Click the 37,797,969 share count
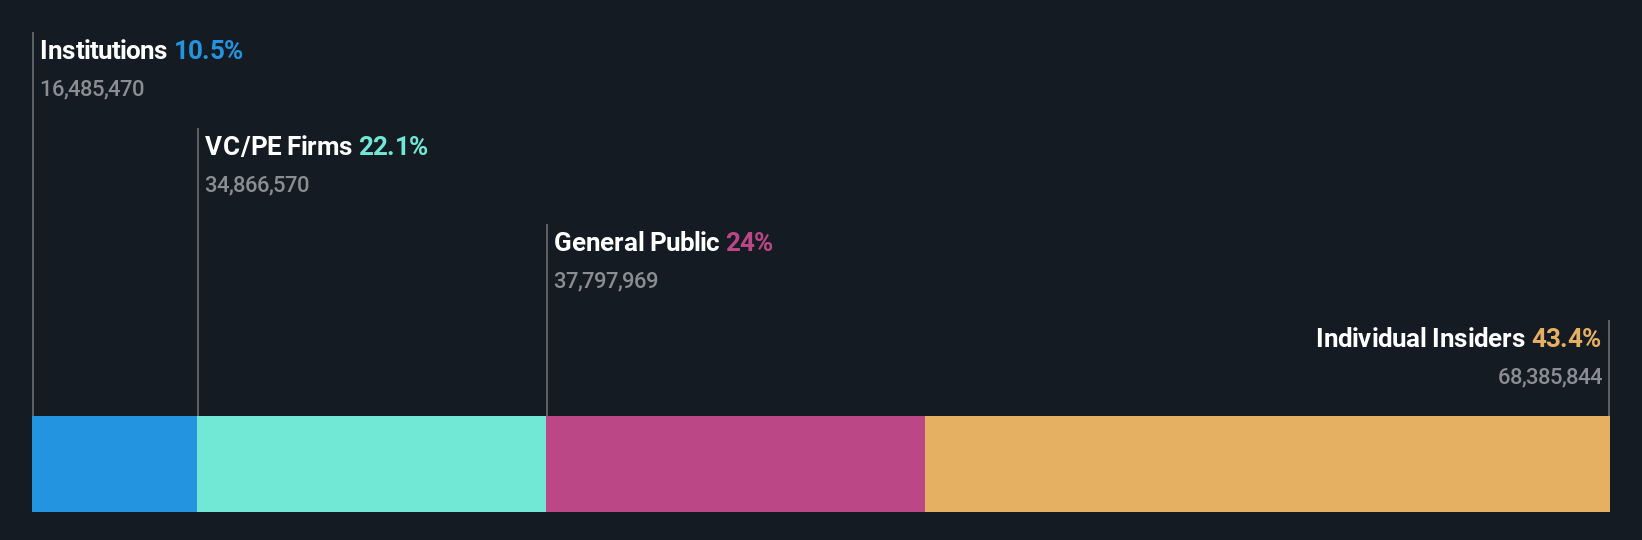Image resolution: width=1642 pixels, height=540 pixels. coord(606,280)
